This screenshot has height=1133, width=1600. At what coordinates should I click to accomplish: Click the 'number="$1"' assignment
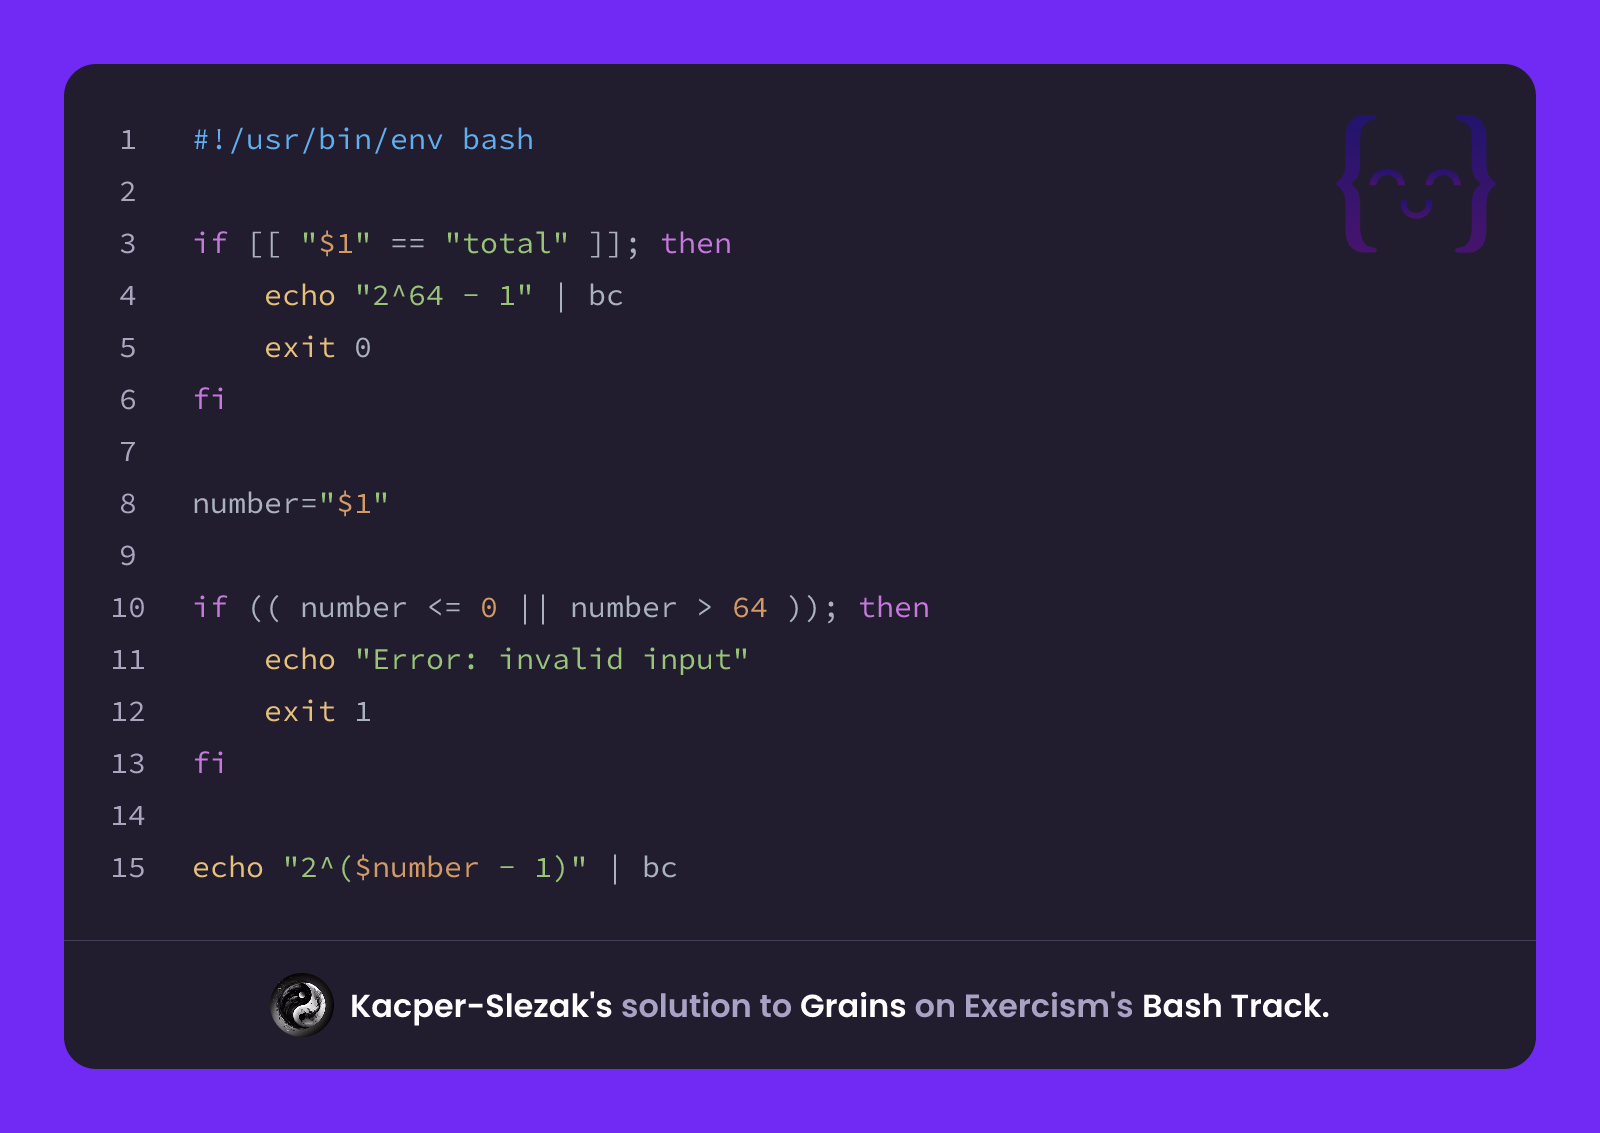coord(290,503)
